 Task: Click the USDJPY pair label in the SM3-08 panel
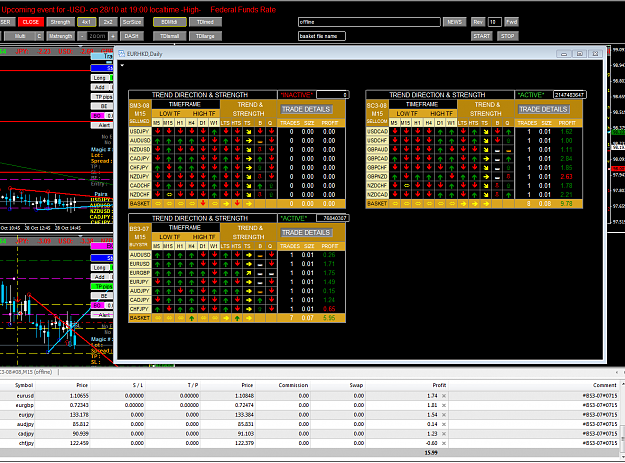tap(140, 131)
